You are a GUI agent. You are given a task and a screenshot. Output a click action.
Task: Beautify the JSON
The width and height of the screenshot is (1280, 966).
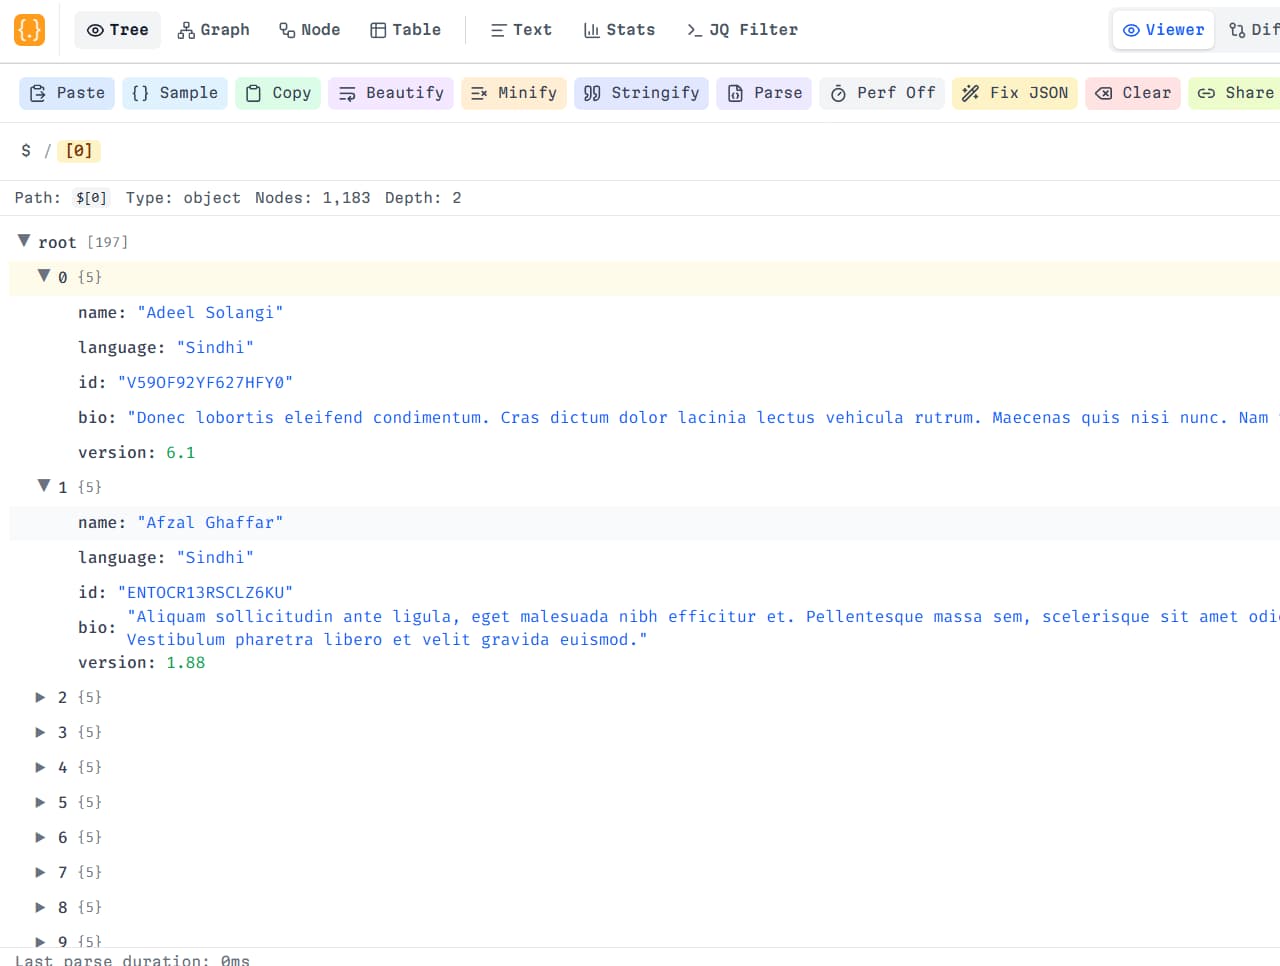pyautogui.click(x=391, y=93)
